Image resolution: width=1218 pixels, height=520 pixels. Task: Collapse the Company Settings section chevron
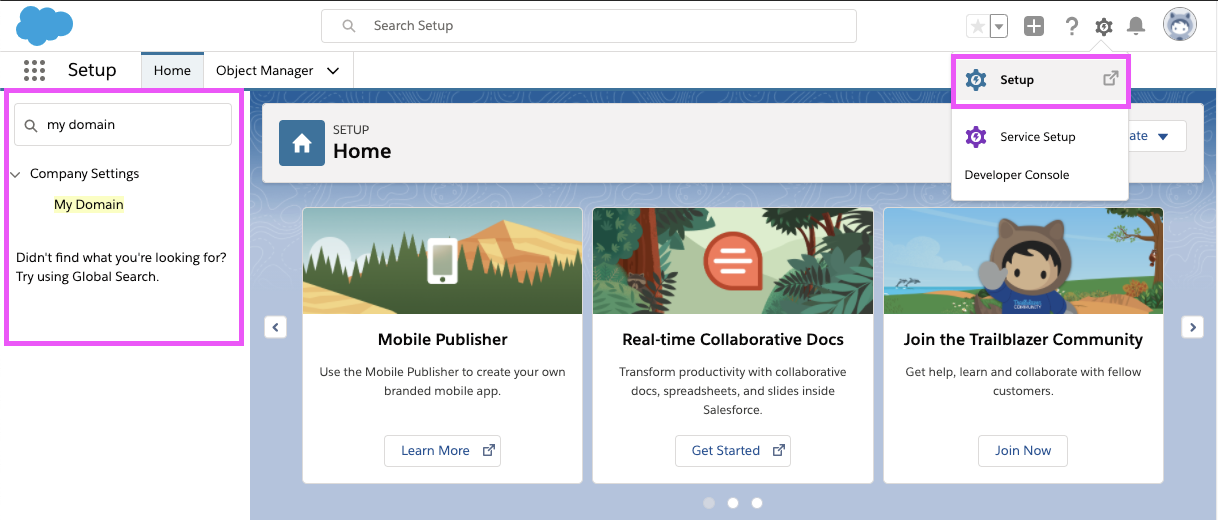[x=16, y=174]
